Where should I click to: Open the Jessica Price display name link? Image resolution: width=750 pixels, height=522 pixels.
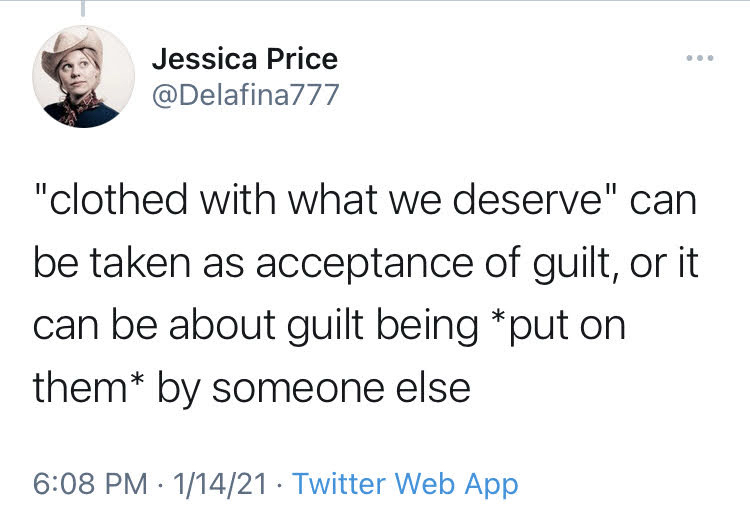[x=244, y=59]
